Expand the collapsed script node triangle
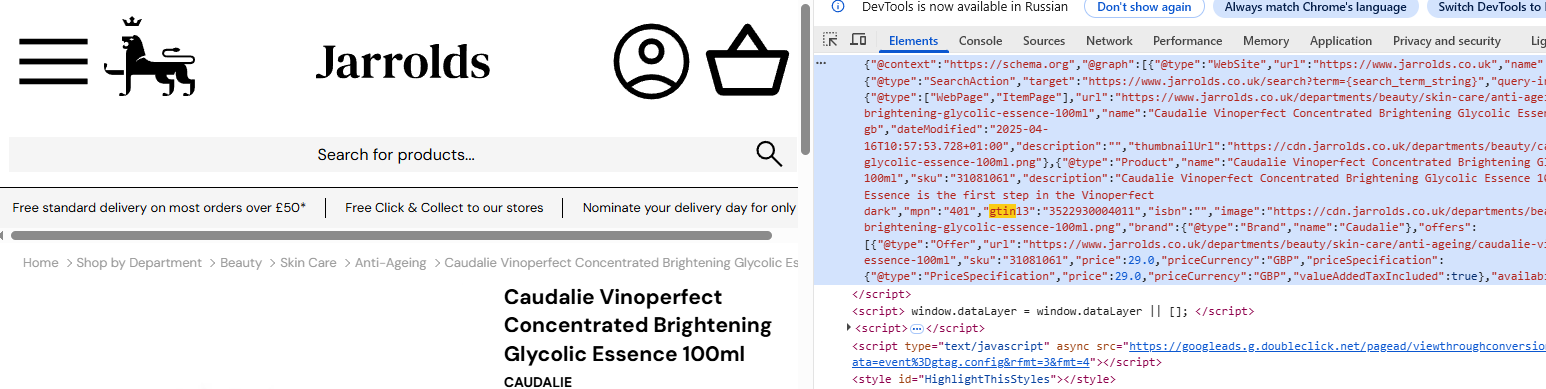Viewport: 1546px width, 389px height. click(x=850, y=328)
